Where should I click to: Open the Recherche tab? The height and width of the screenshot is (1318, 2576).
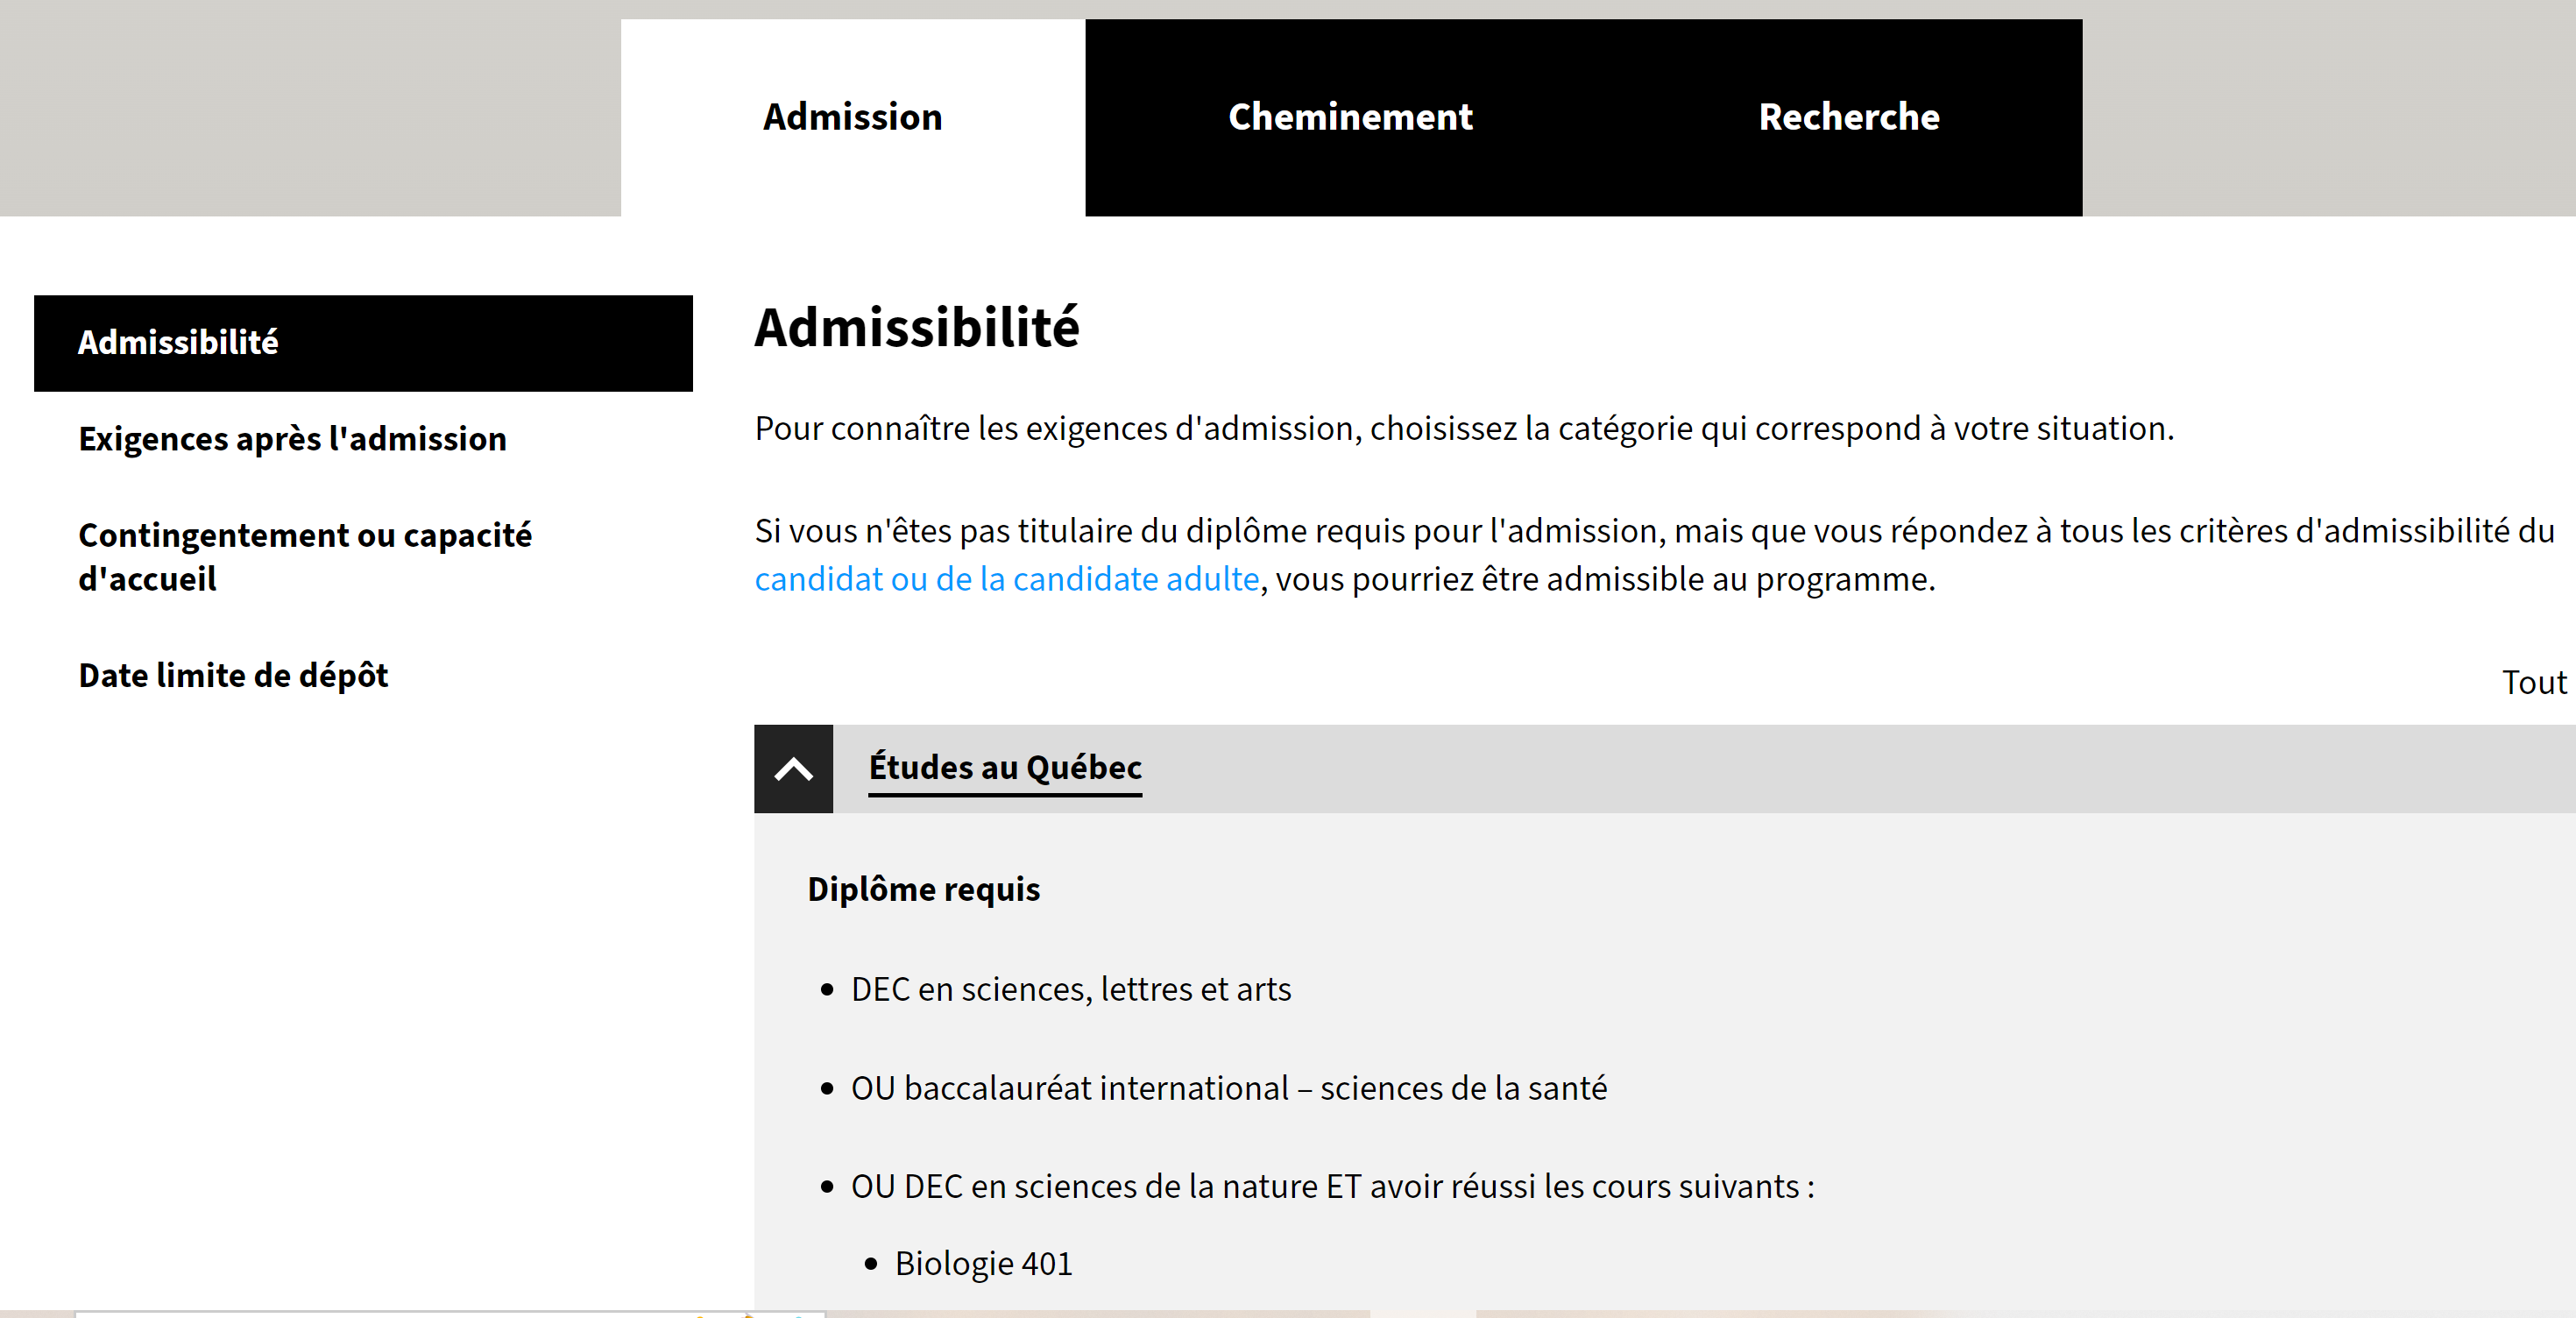tap(1848, 117)
